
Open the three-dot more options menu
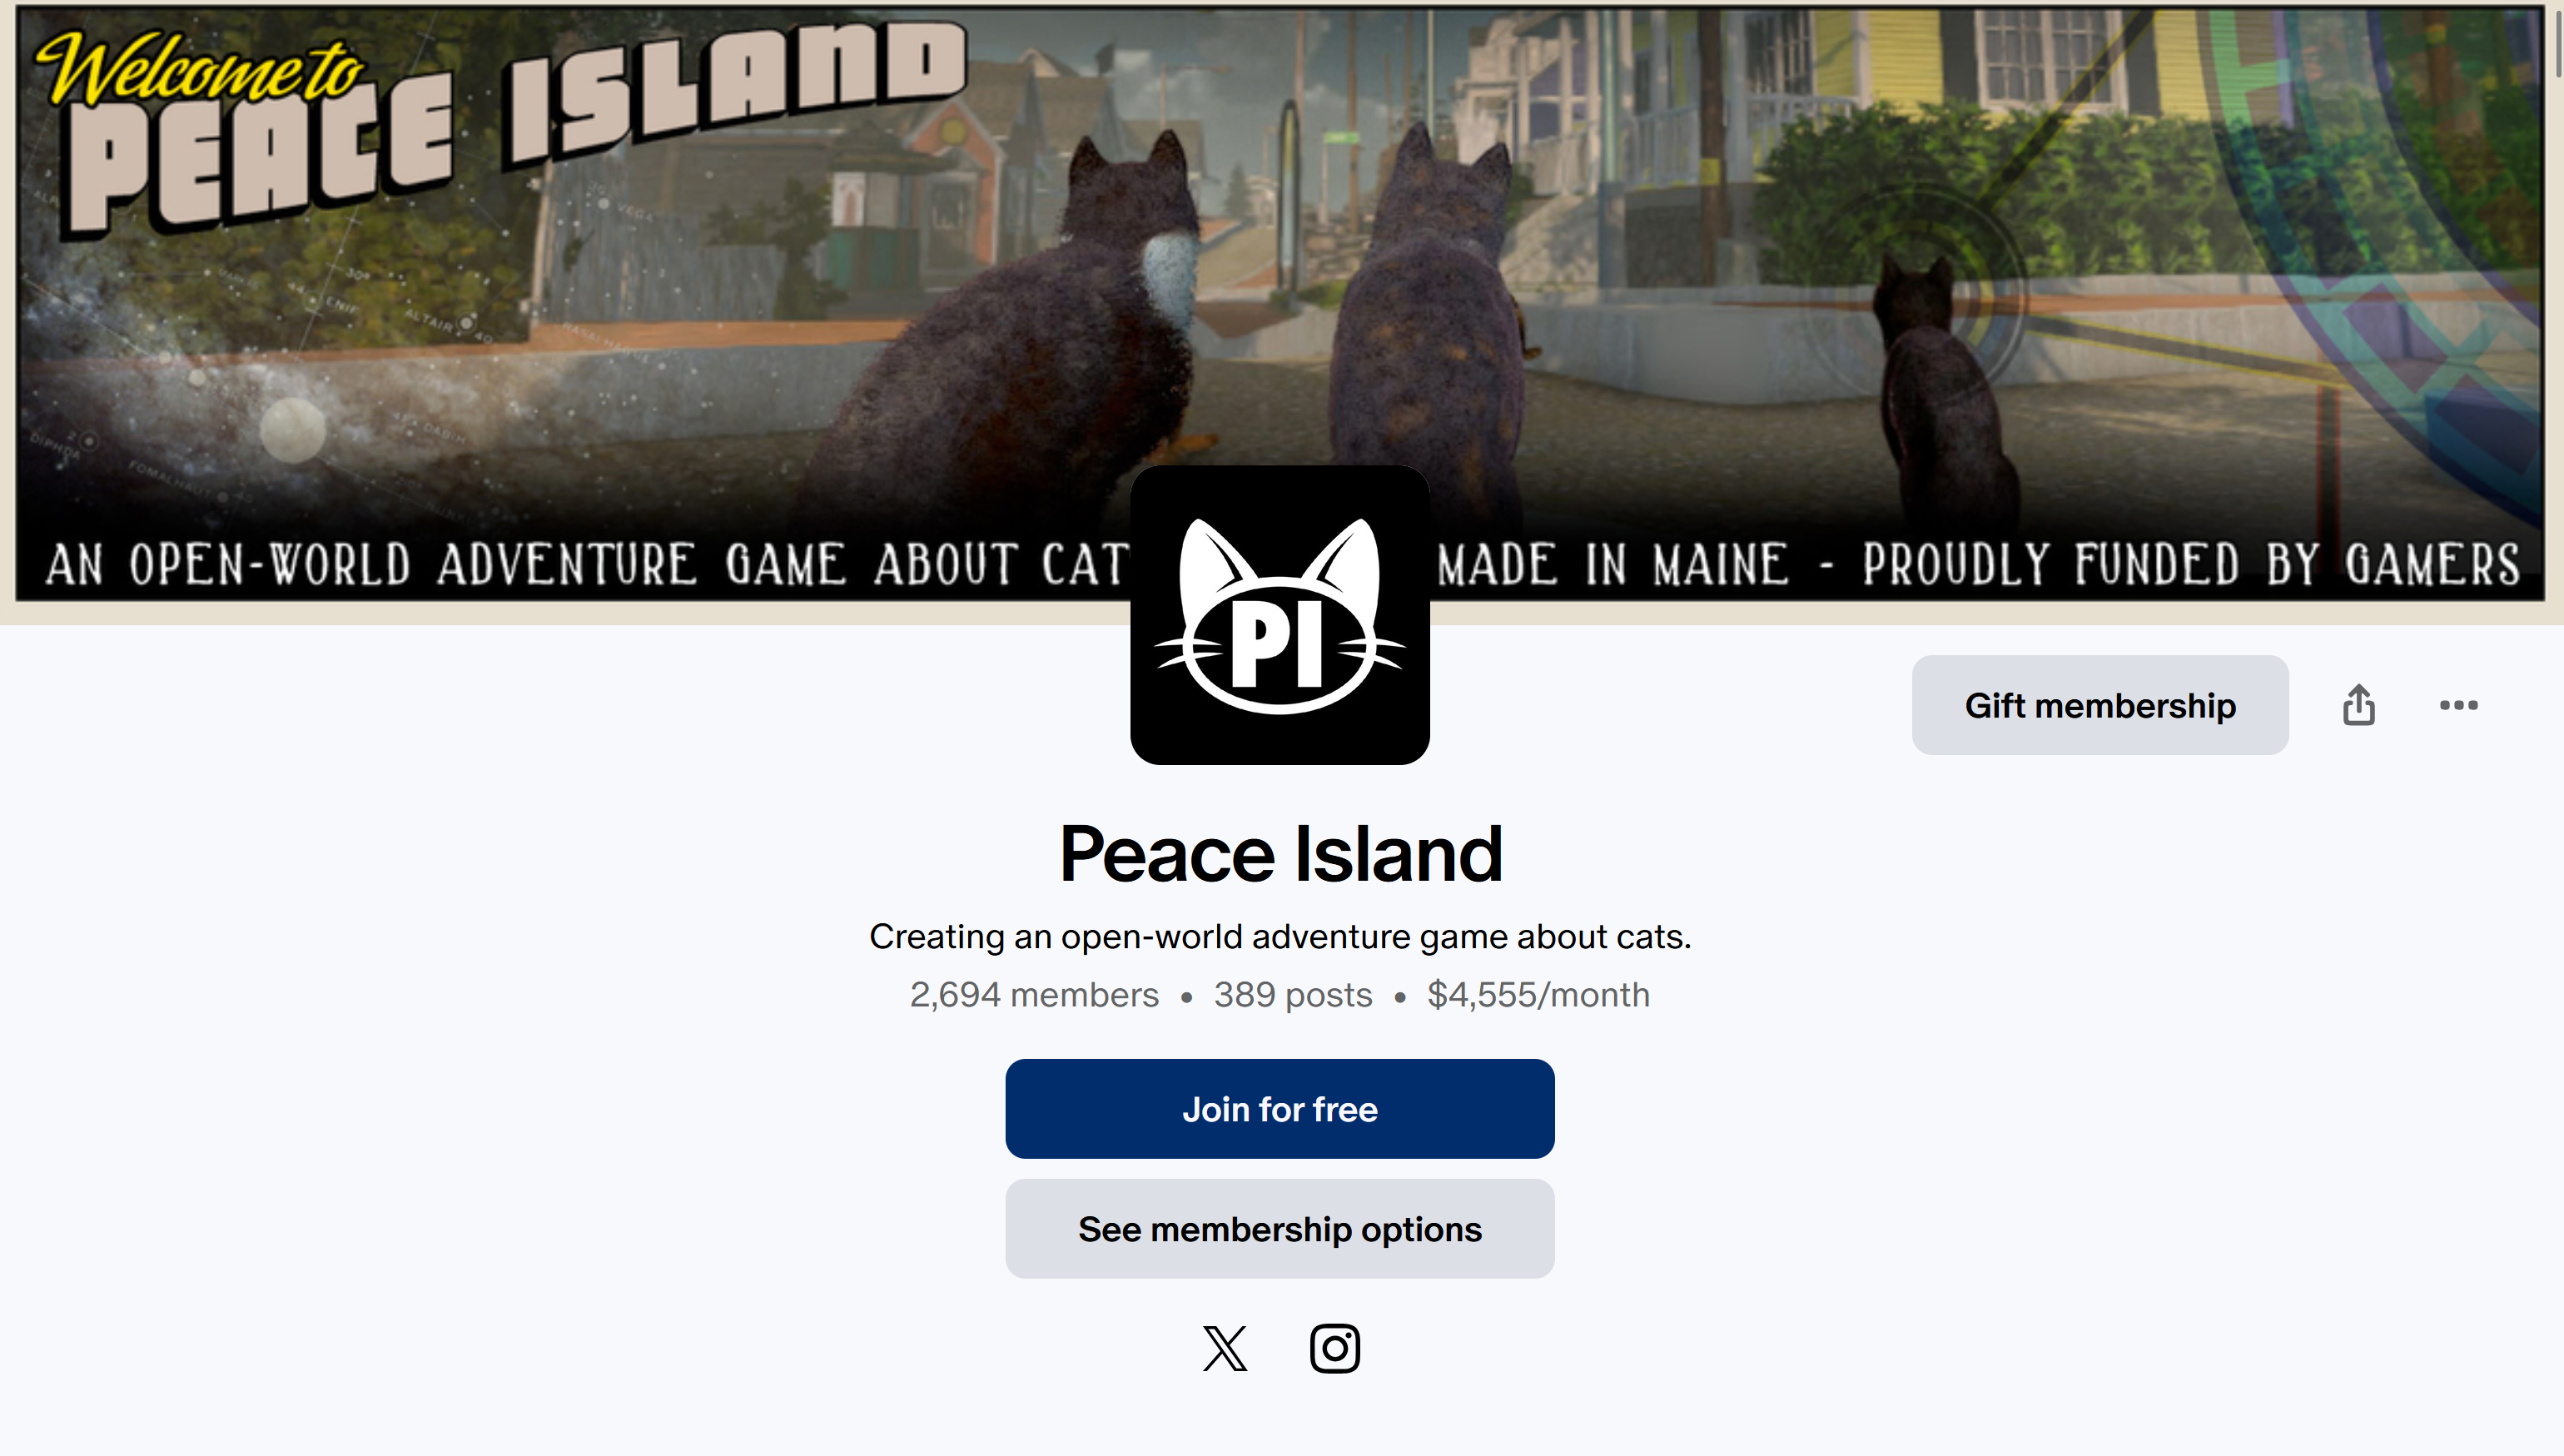pyautogui.click(x=2458, y=705)
